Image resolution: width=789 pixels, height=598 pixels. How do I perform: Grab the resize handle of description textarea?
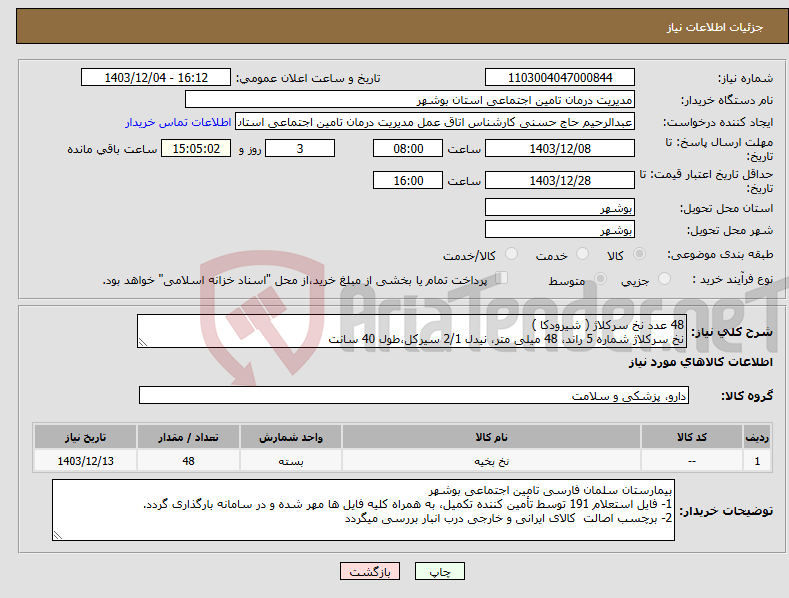143,342
